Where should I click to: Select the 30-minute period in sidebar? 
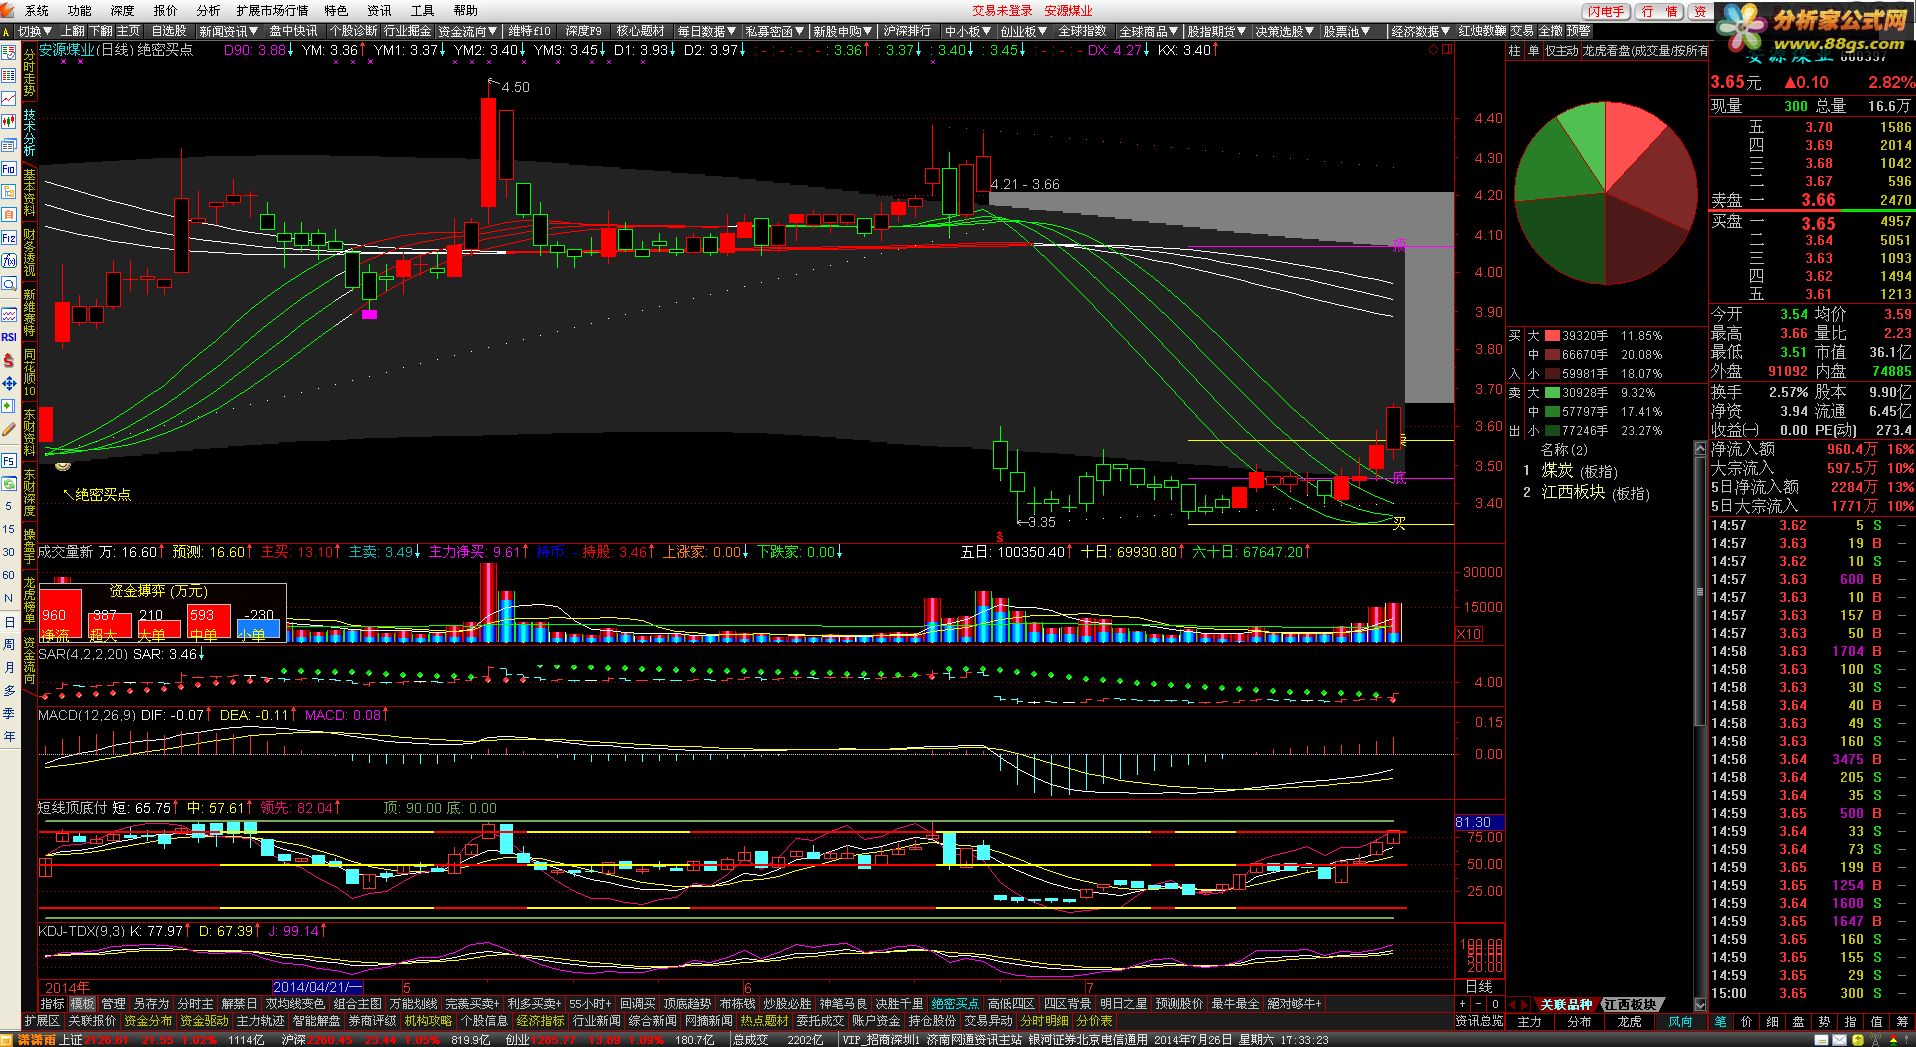pyautogui.click(x=9, y=552)
